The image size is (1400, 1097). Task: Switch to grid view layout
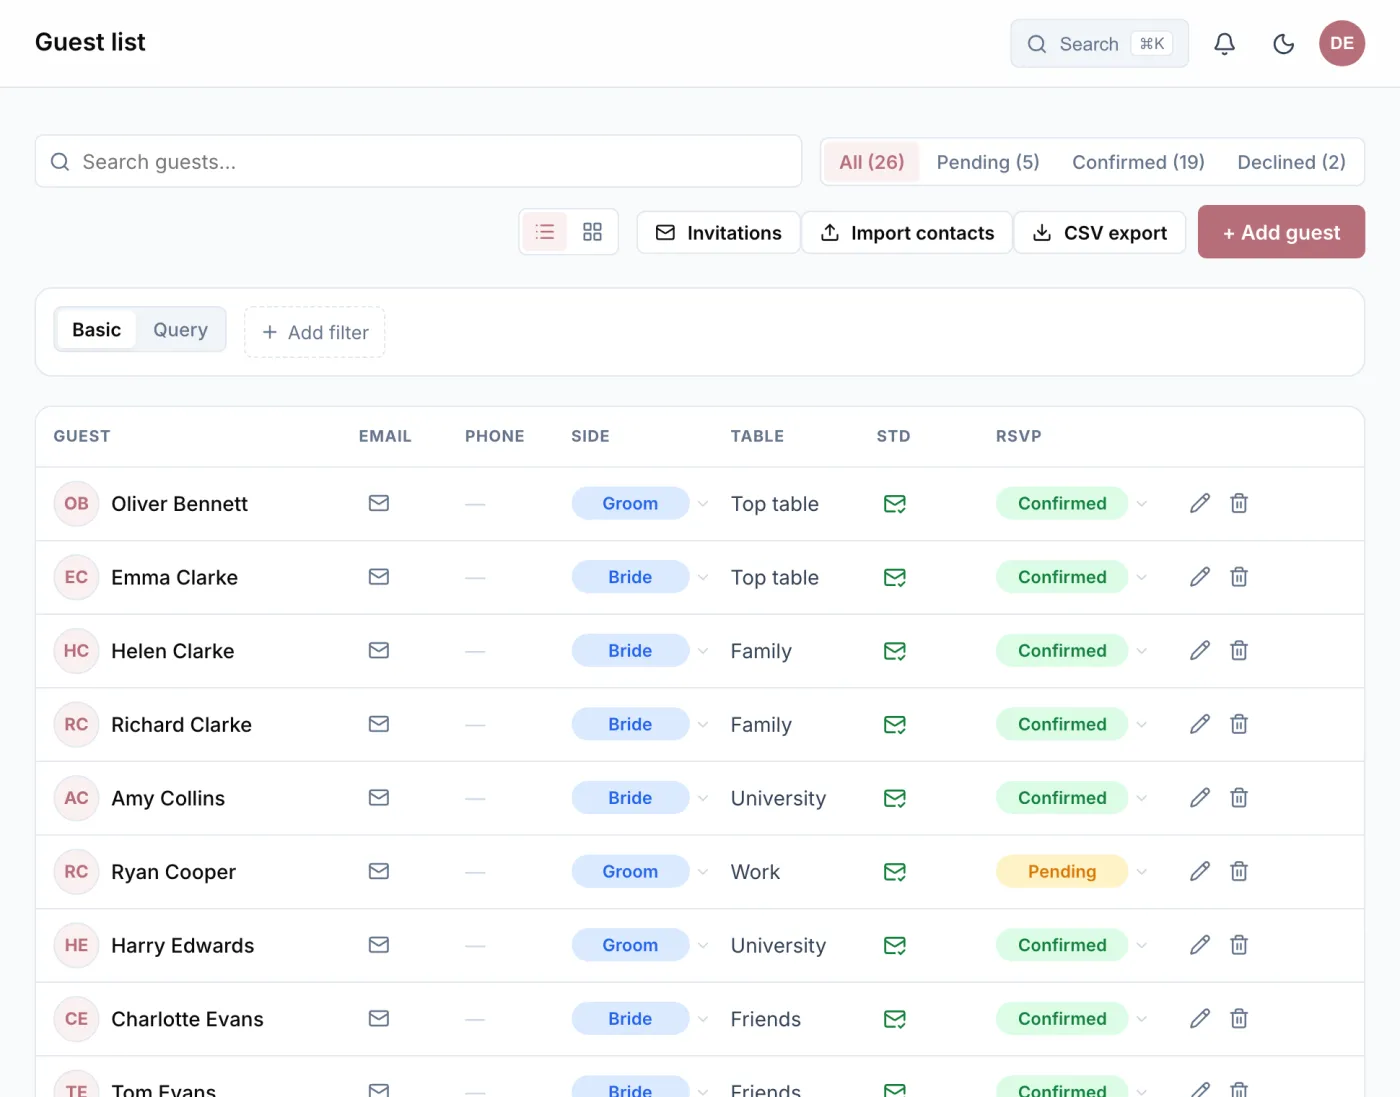coord(592,232)
